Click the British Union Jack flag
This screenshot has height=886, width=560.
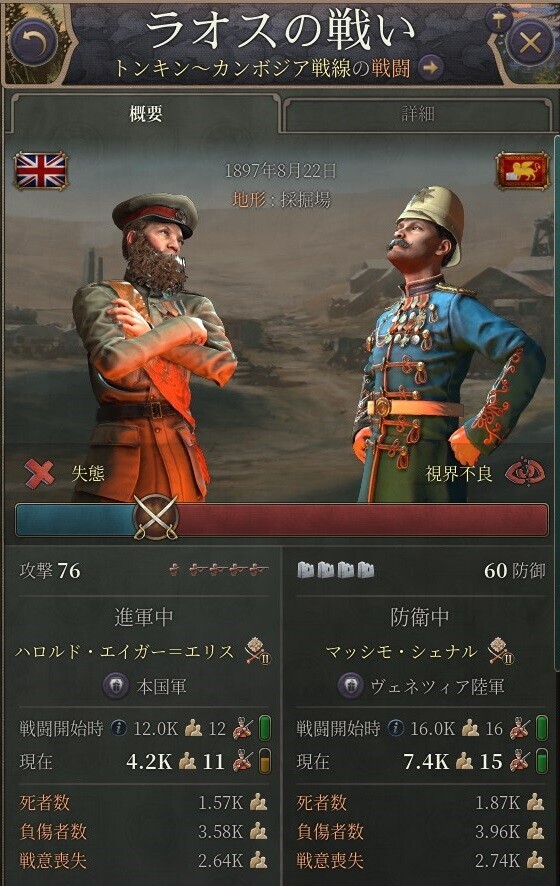tap(41, 171)
